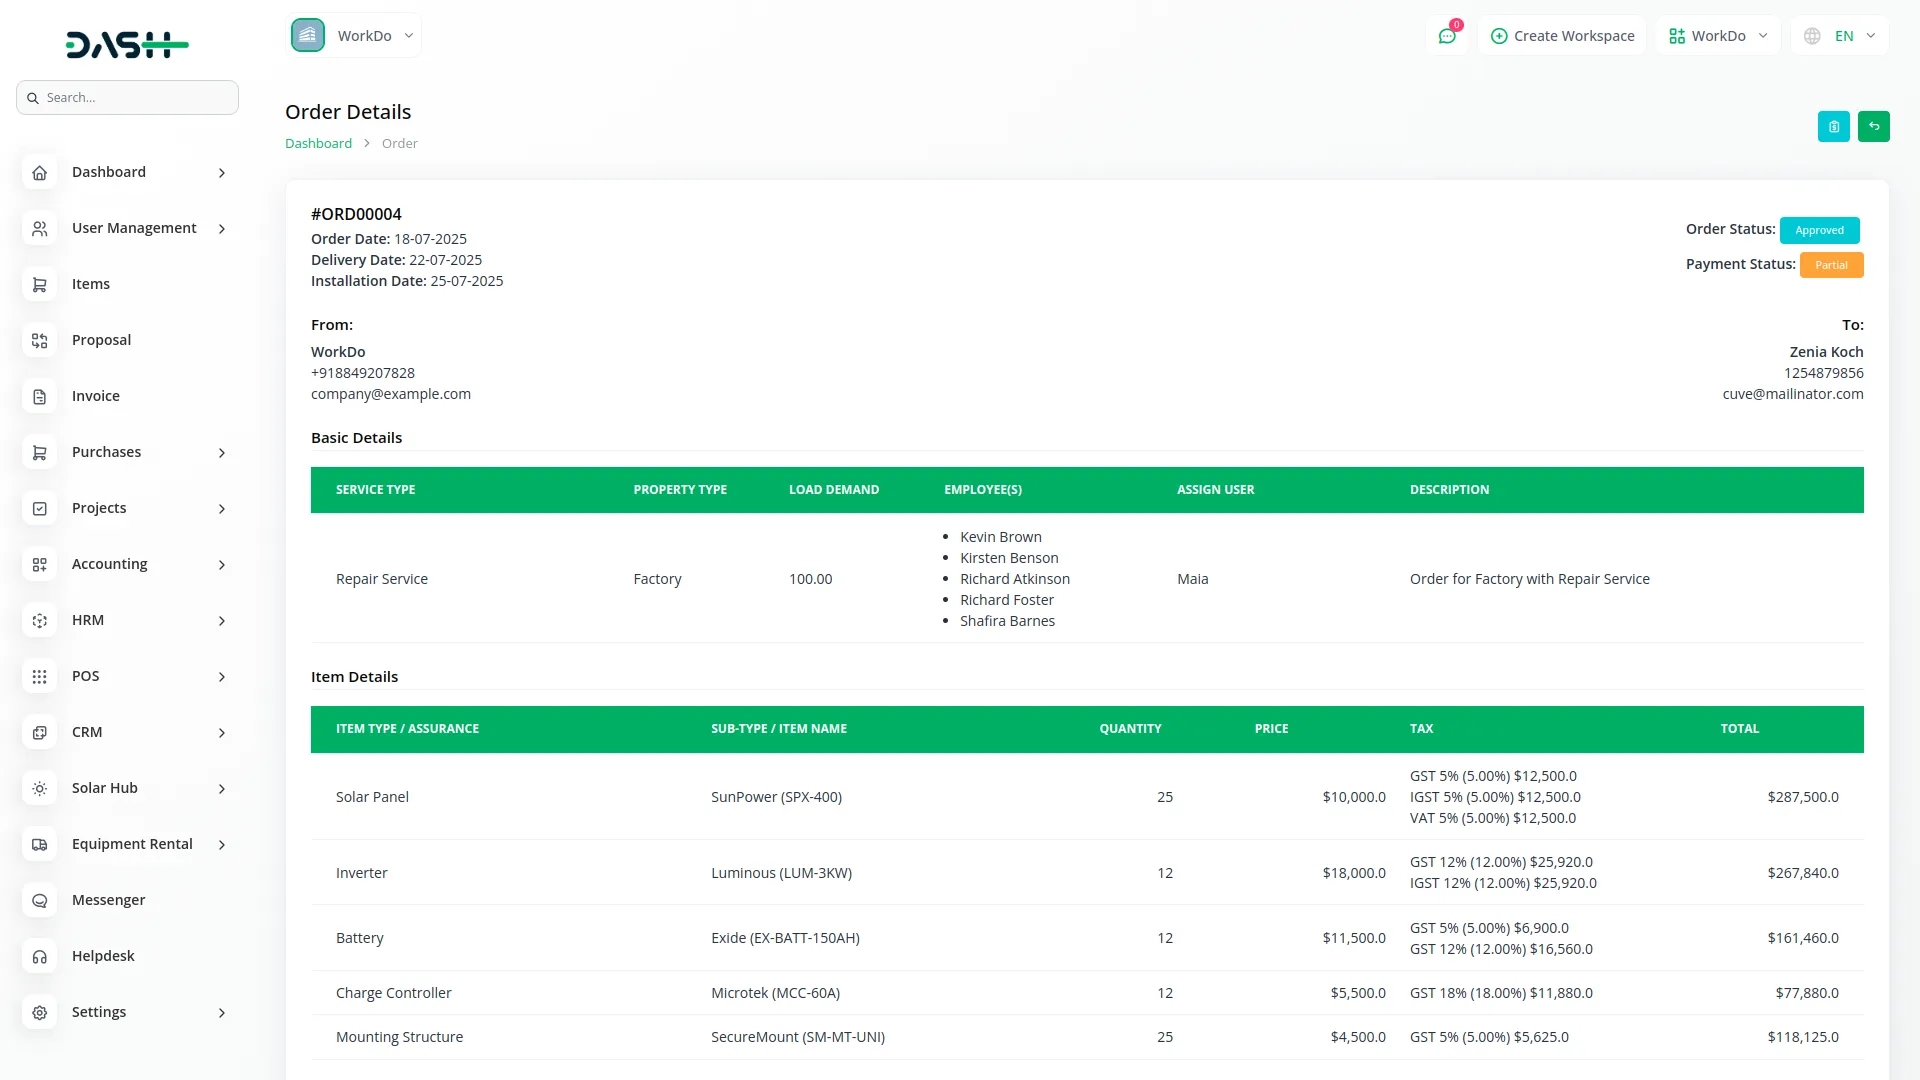Open the Items menu entry
The height and width of the screenshot is (1080, 1920).
(x=128, y=285)
